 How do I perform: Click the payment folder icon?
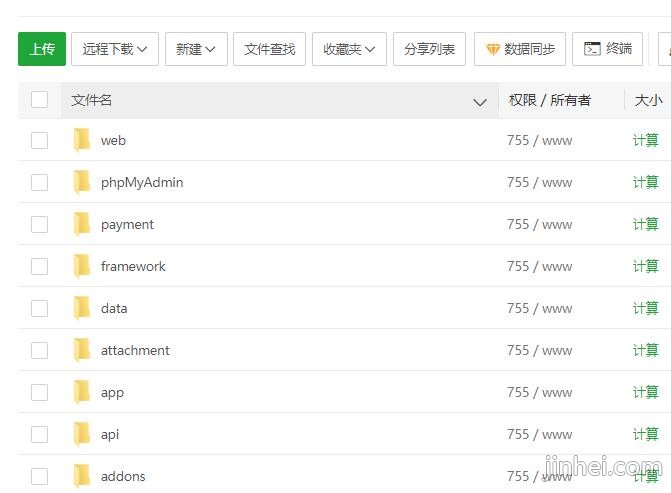(x=82, y=224)
